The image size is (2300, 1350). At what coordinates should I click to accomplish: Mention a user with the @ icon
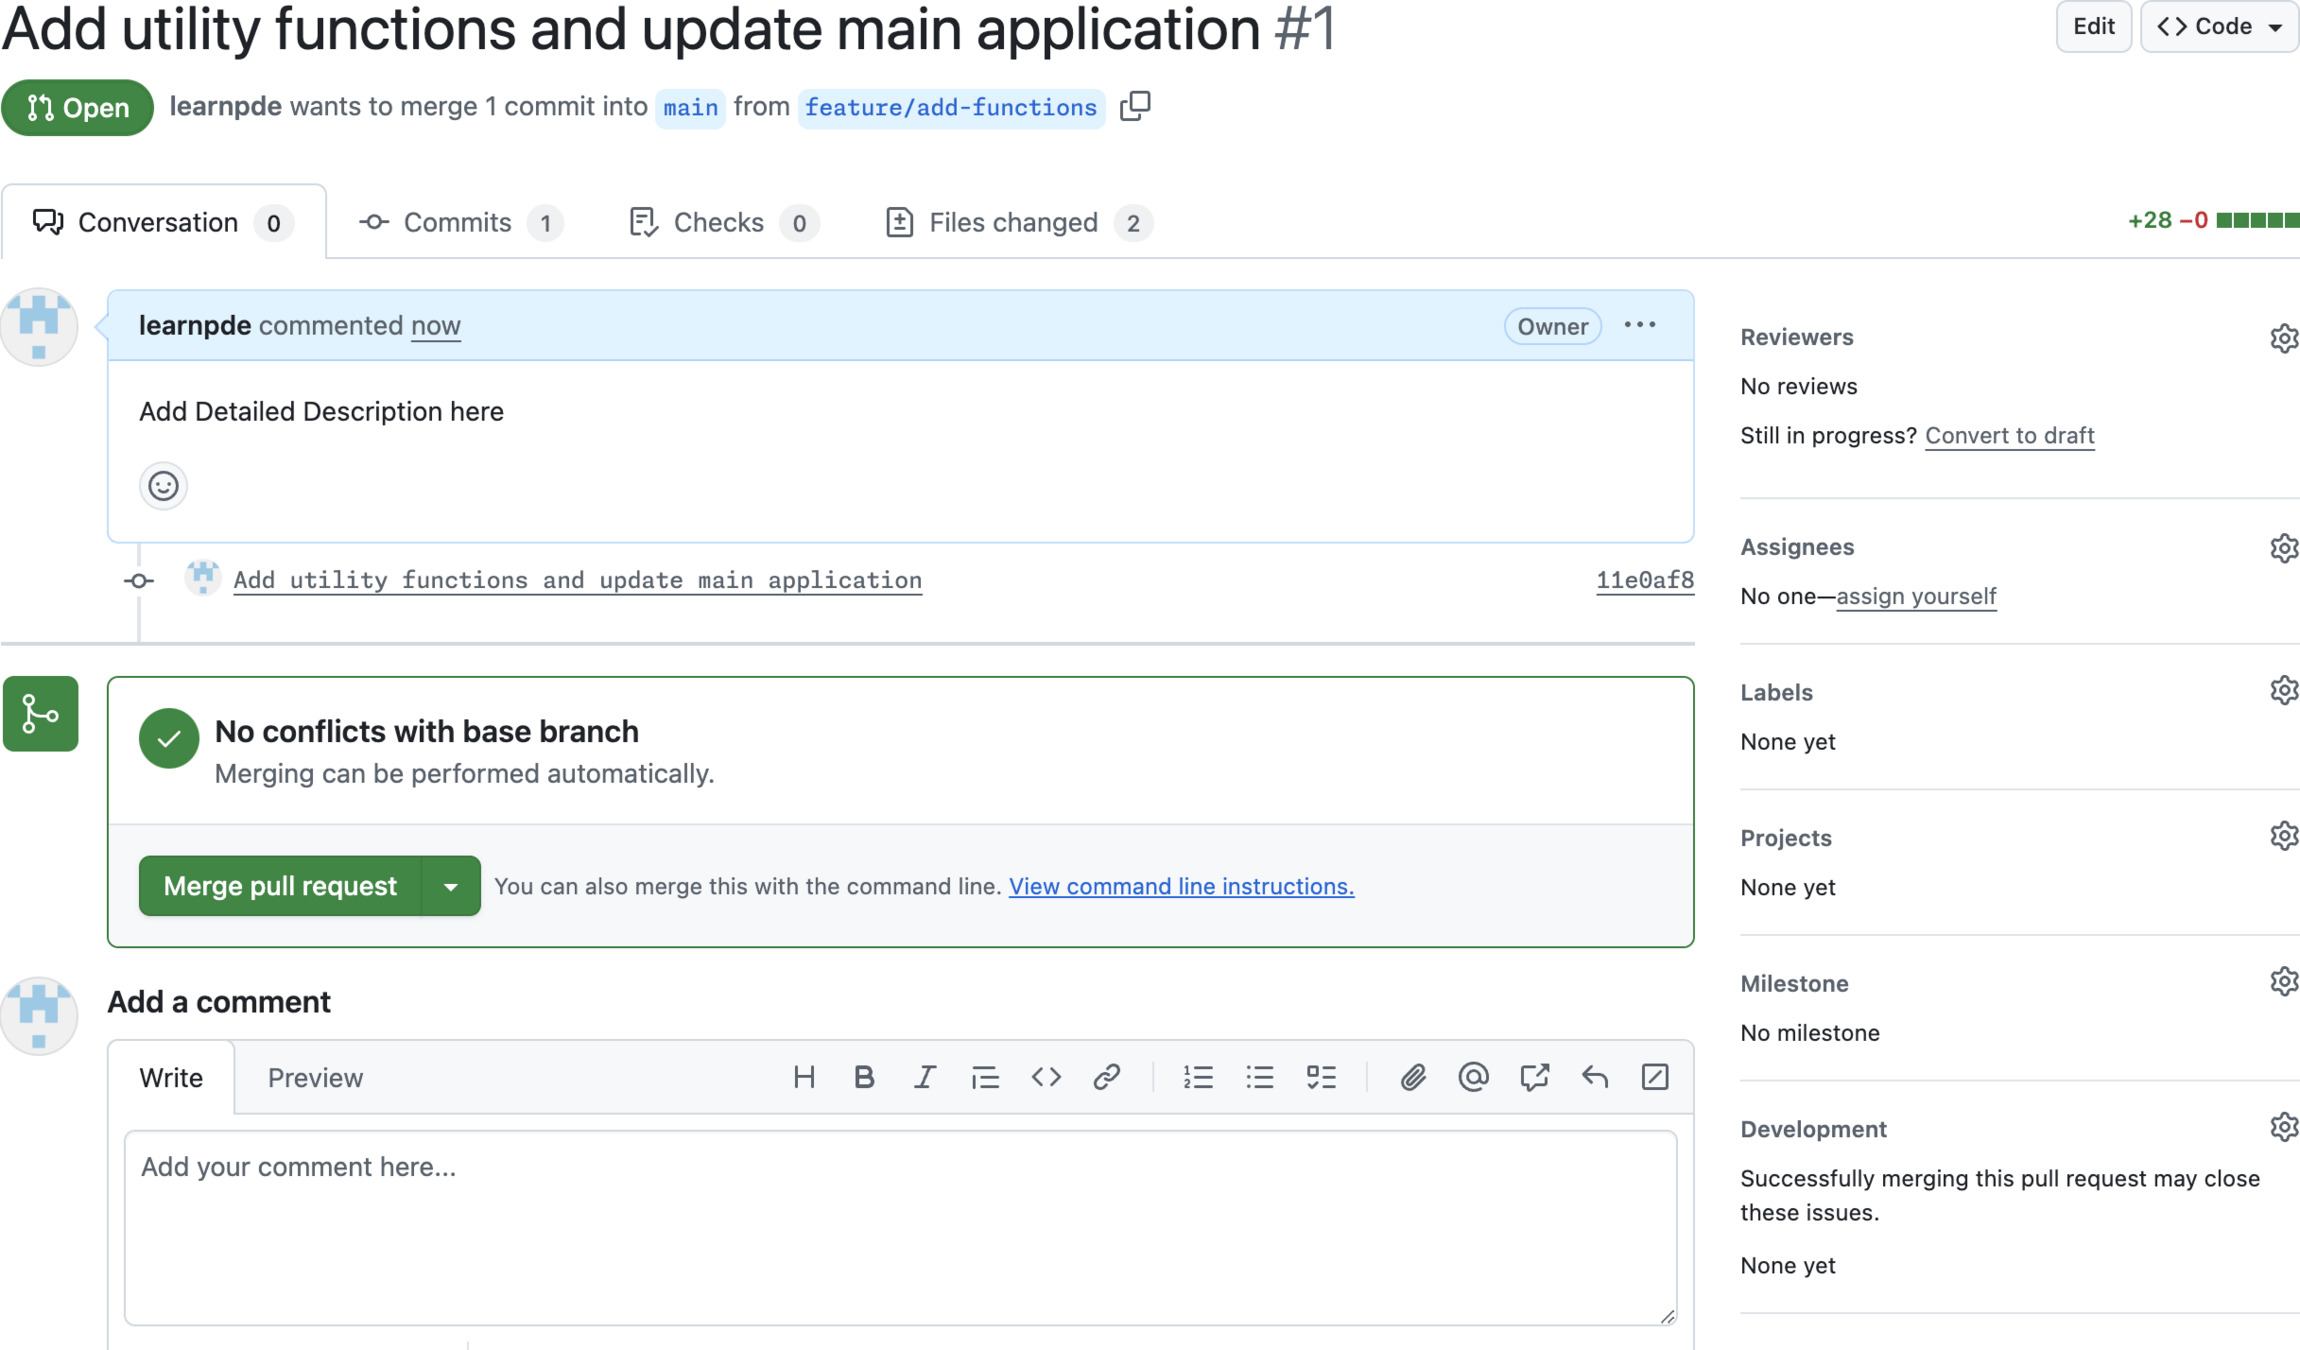[1473, 1077]
